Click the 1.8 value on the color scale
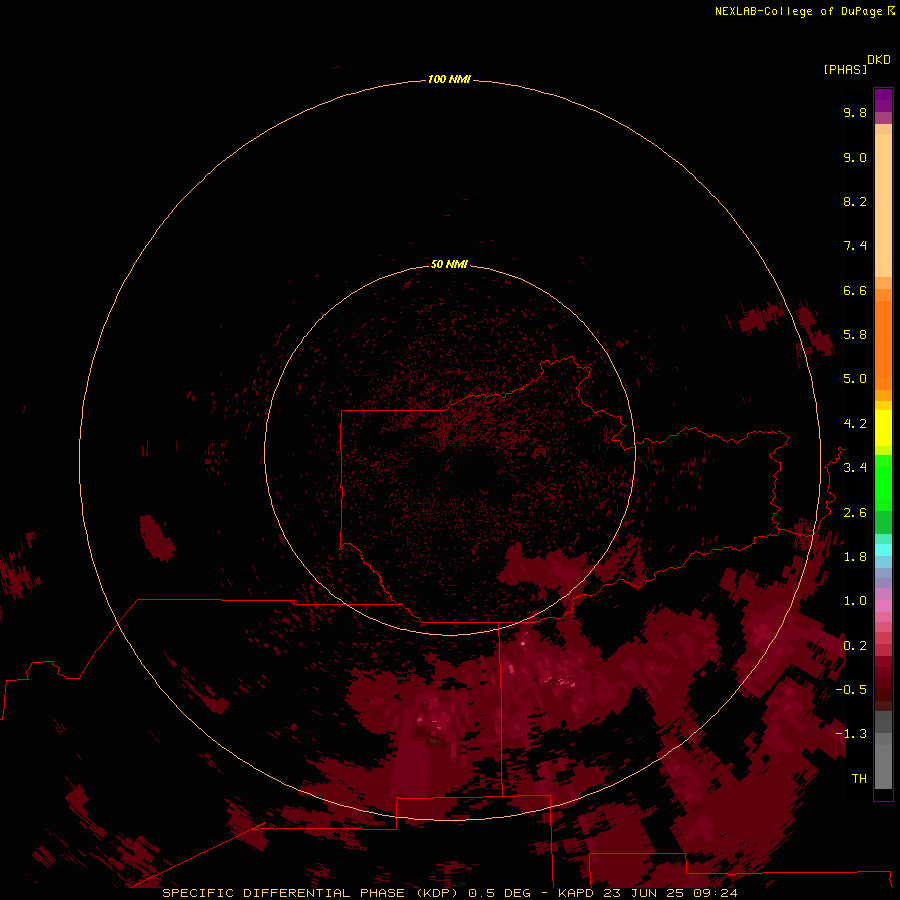Image resolution: width=900 pixels, height=900 pixels. (x=855, y=557)
